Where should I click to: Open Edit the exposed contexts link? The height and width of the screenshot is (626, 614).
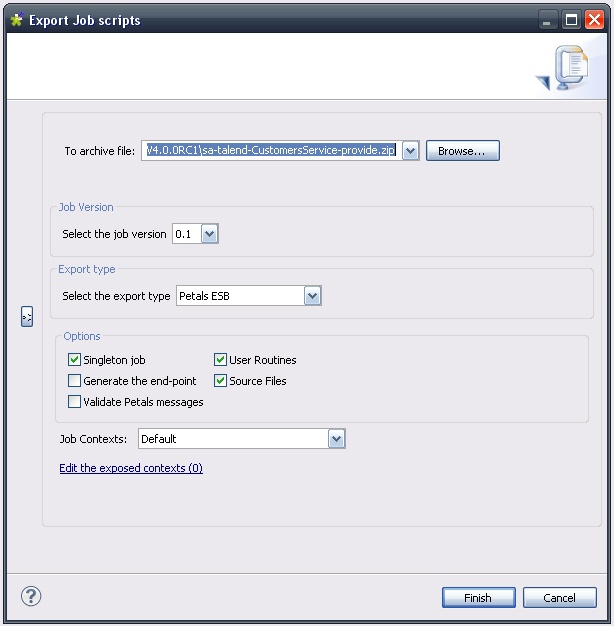coord(131,468)
